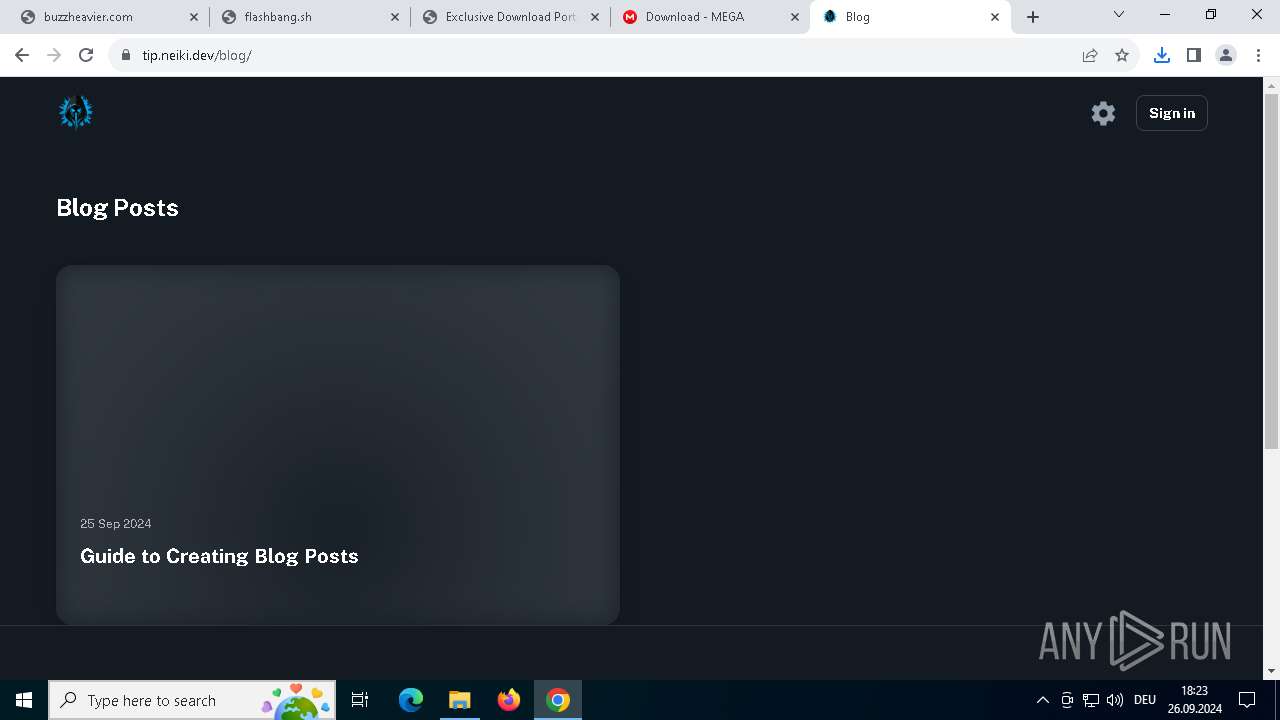Go back to the previous page
Image resolution: width=1280 pixels, height=720 pixels.
(x=22, y=55)
